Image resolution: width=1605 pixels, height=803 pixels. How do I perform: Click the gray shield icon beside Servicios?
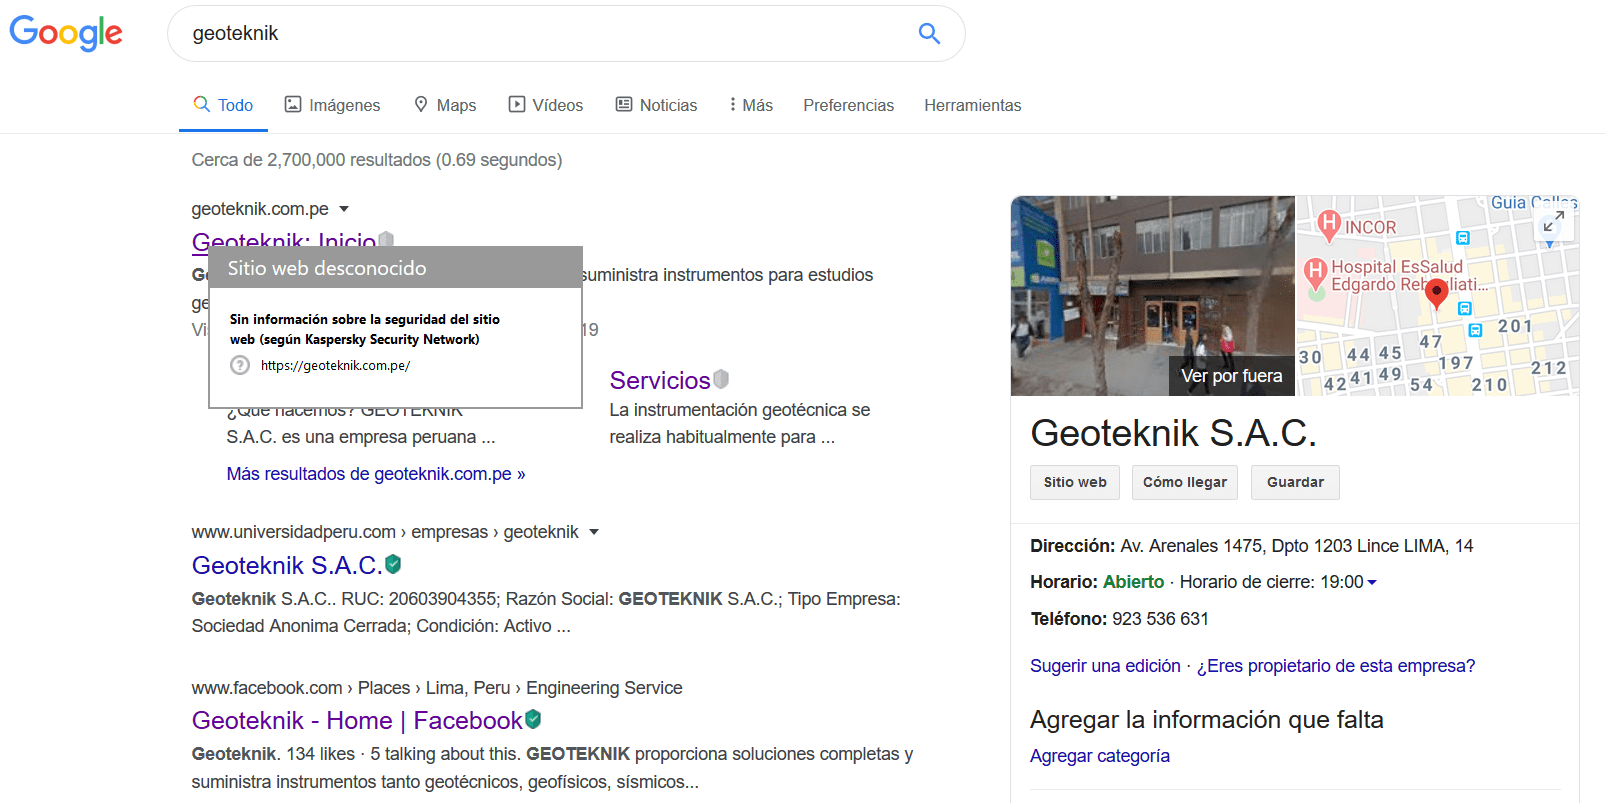point(721,379)
